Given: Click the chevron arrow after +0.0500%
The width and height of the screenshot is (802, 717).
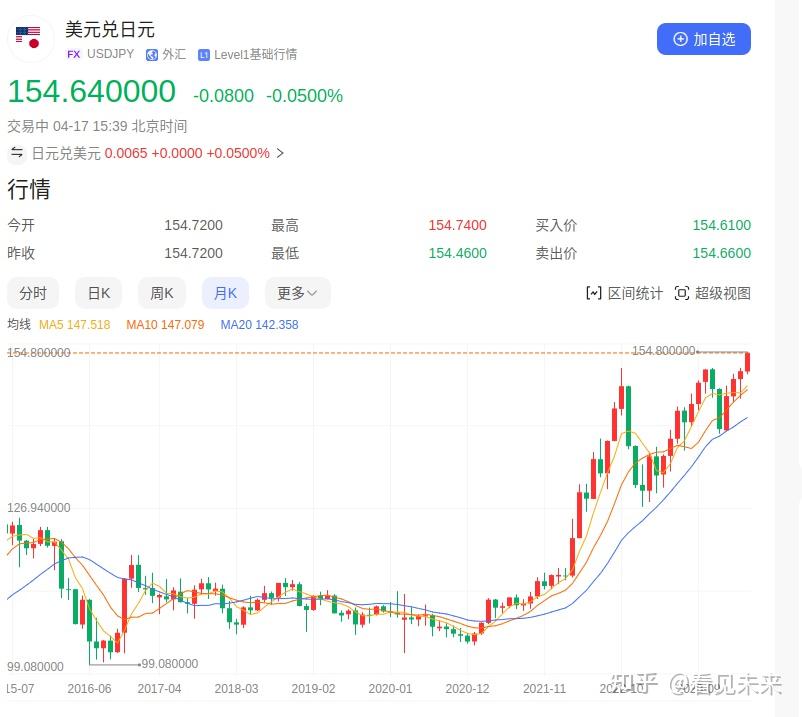Looking at the screenshot, I should 280,153.
